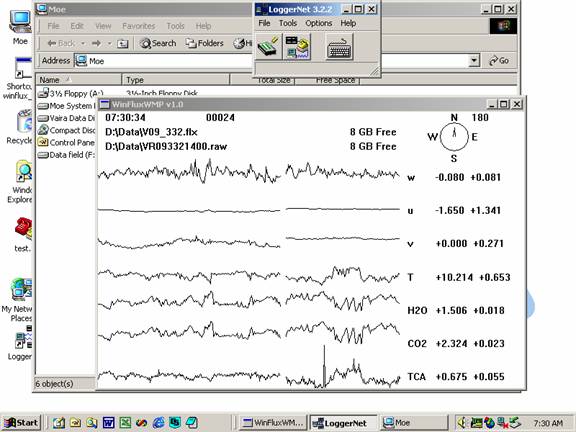This screenshot has width=576, height=432.
Task: Click the D:\Data\V09_332.flx file path text
Action: [x=151, y=132]
